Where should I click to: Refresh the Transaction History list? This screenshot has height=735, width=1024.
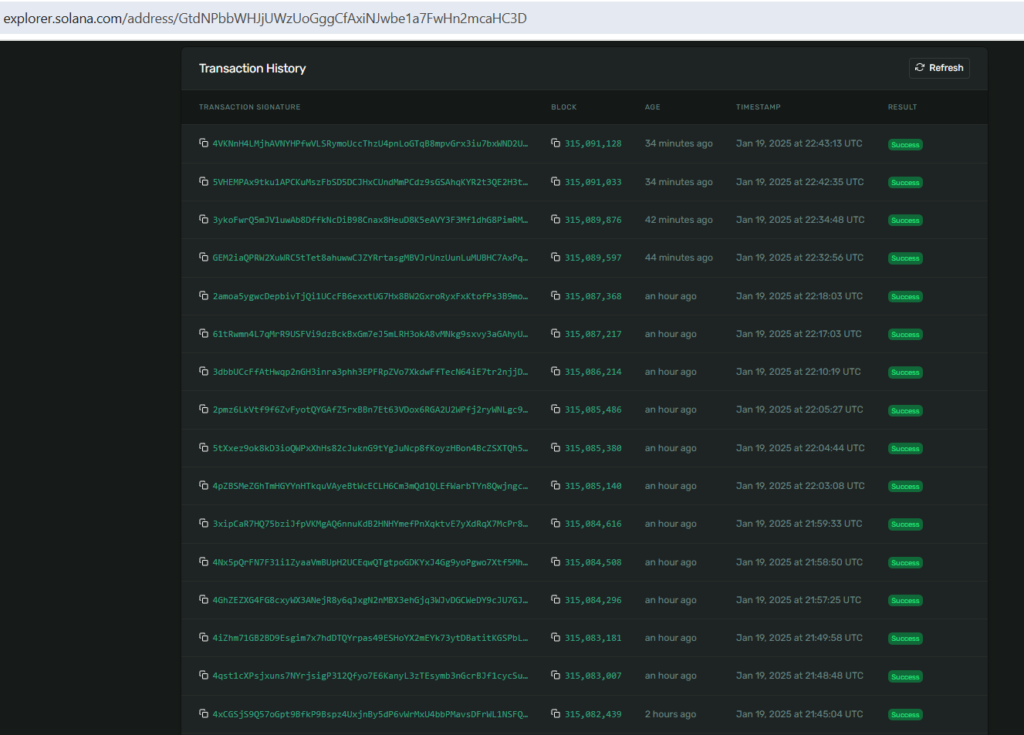[938, 68]
